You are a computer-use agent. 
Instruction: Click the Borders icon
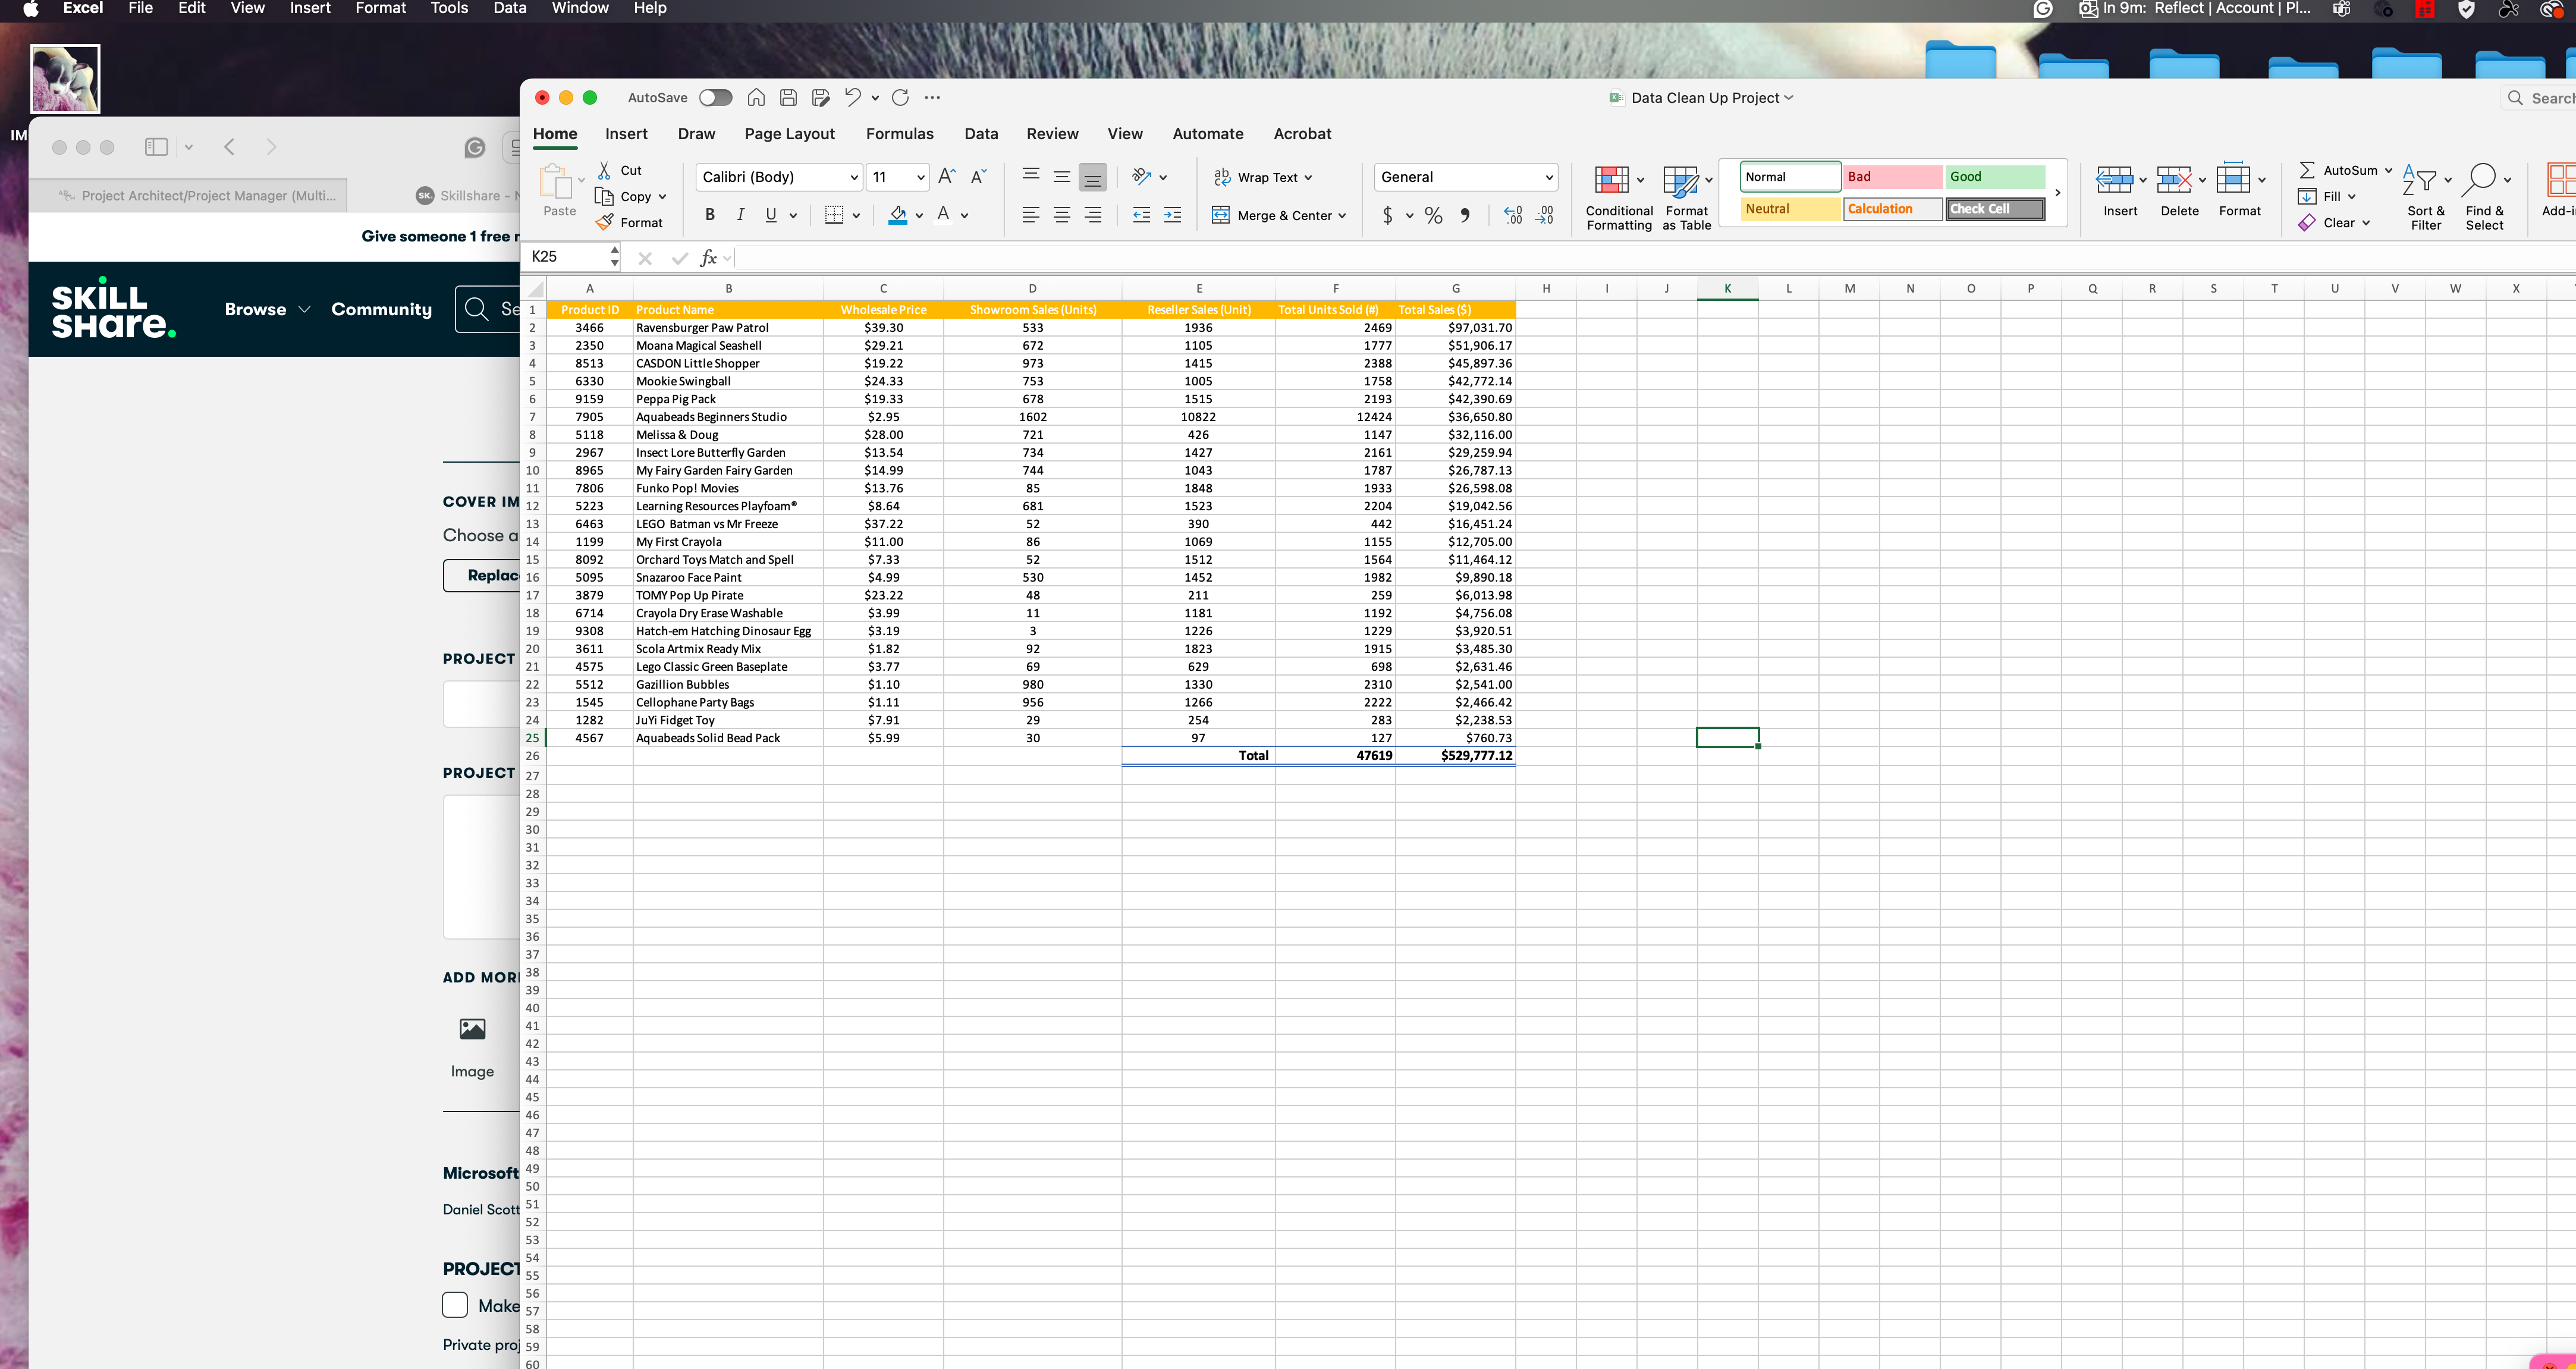pyautogui.click(x=833, y=214)
